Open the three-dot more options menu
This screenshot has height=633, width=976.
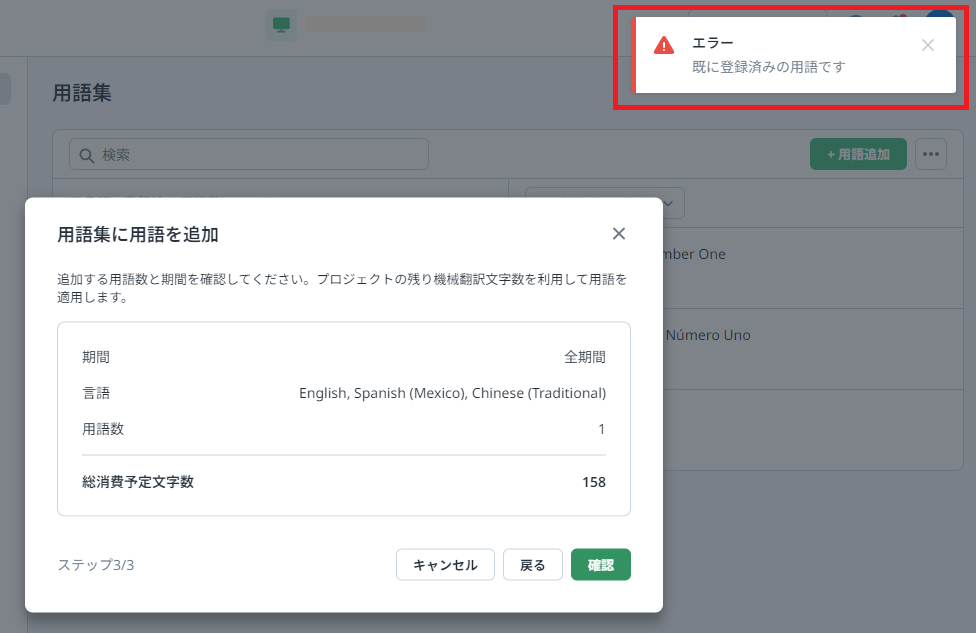(x=931, y=154)
